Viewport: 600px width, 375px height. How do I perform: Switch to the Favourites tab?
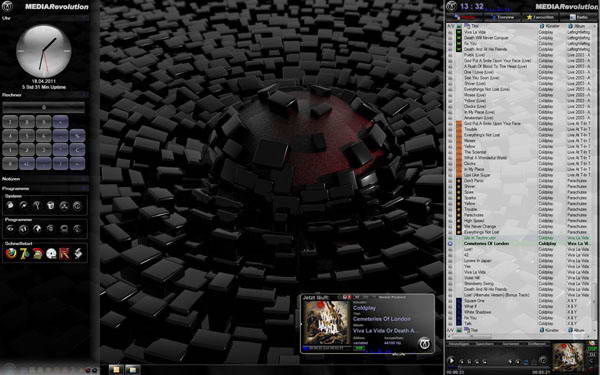point(540,17)
